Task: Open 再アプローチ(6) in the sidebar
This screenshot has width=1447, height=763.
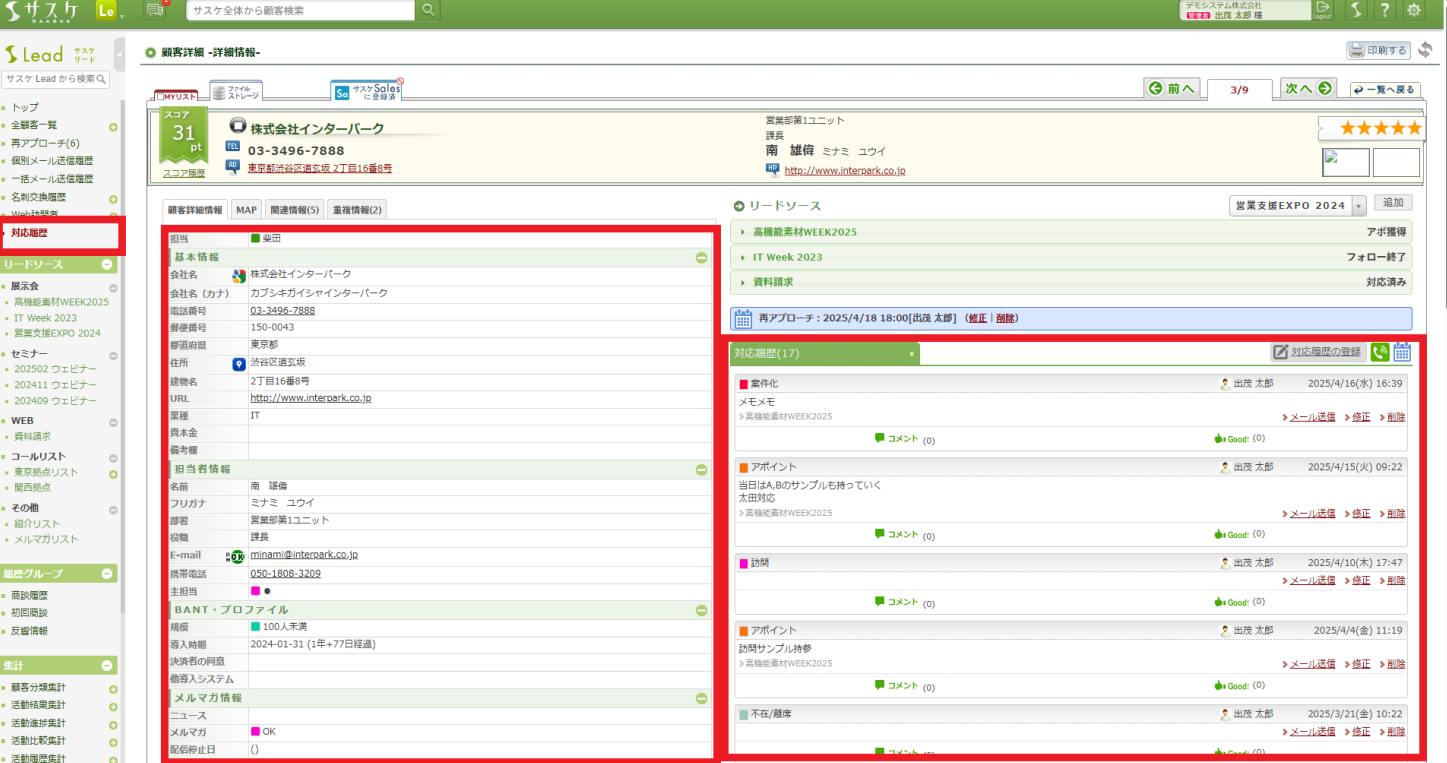Action: pyautogui.click(x=45, y=143)
